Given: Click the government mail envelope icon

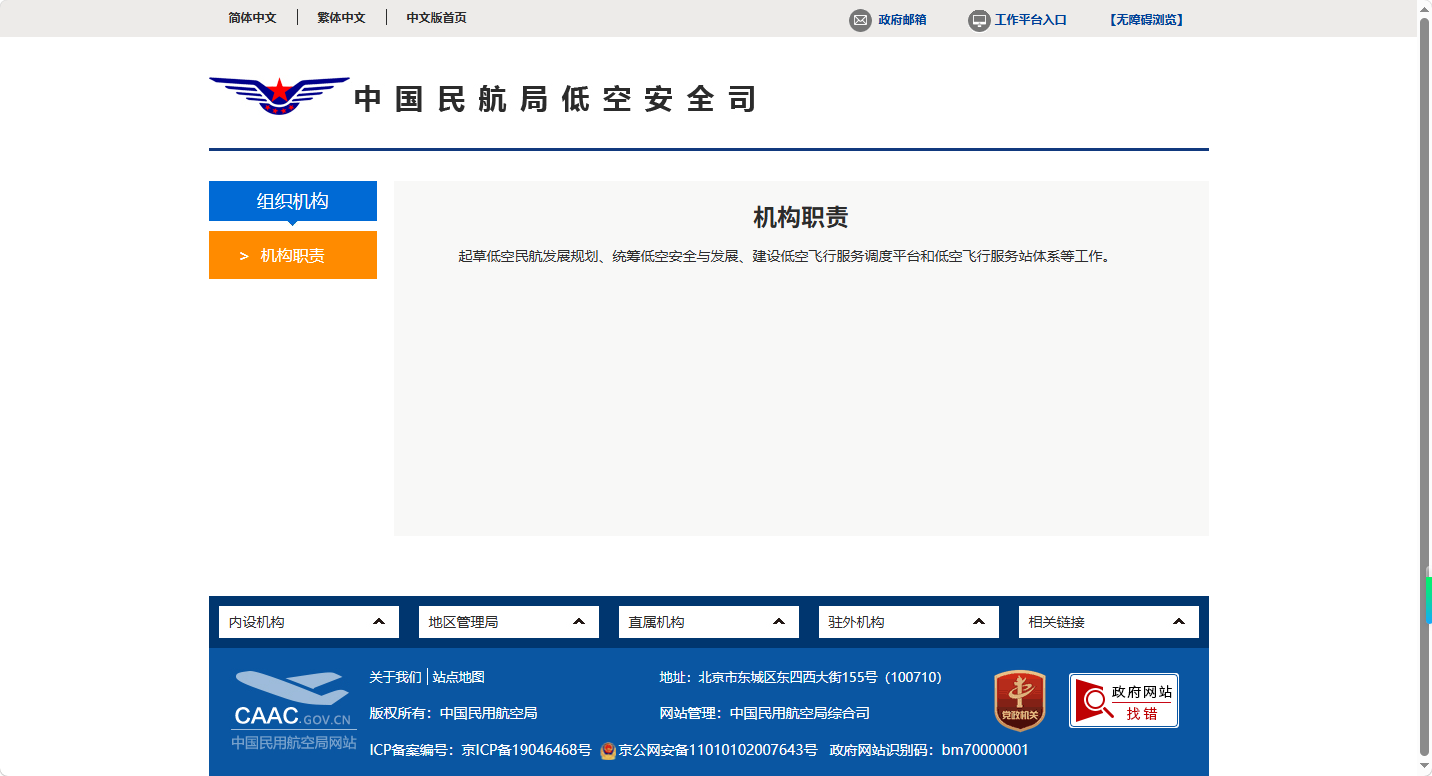Looking at the screenshot, I should click(860, 20).
